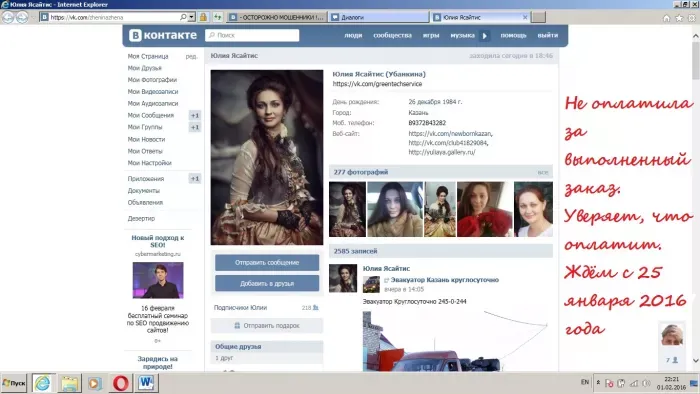The image size is (700, 394).
Task: Go to Моя Страница in sidebar
Action: (148, 56)
